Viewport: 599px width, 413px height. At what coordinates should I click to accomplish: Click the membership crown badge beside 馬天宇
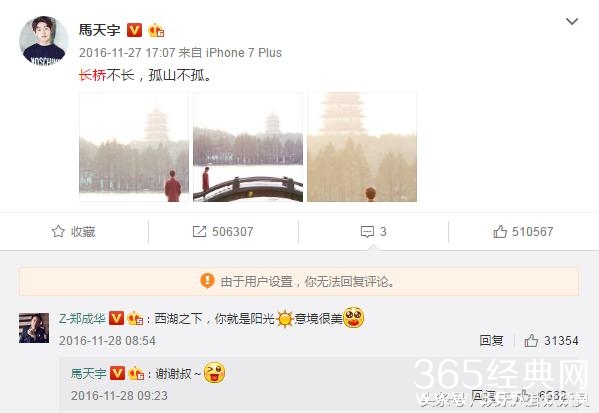point(156,30)
